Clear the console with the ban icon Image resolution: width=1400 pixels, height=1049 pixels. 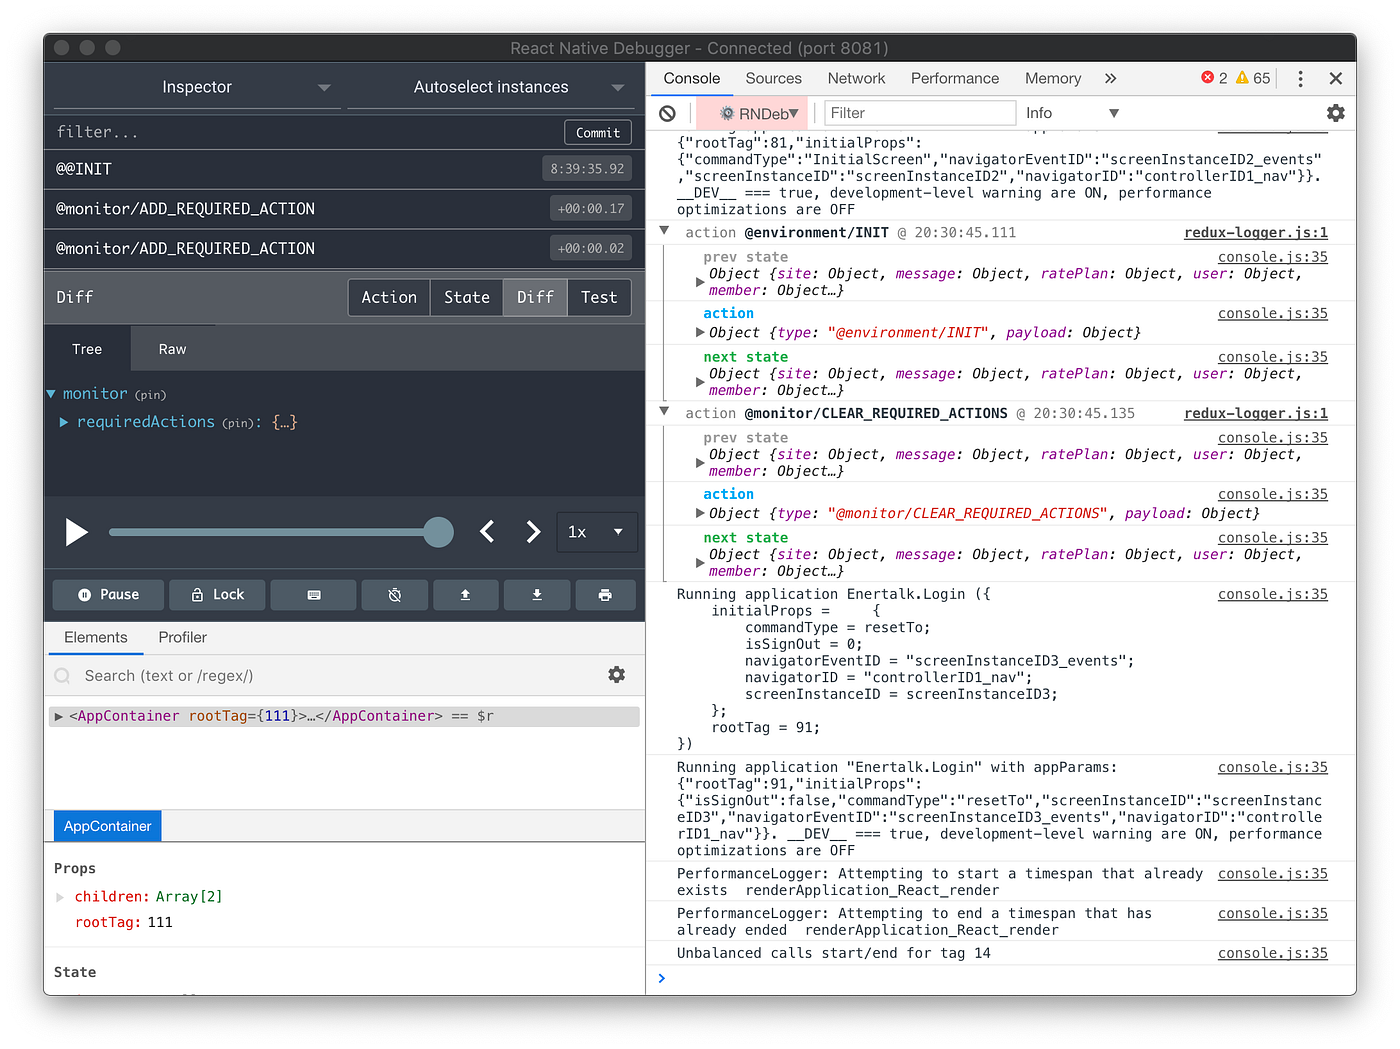coord(668,113)
